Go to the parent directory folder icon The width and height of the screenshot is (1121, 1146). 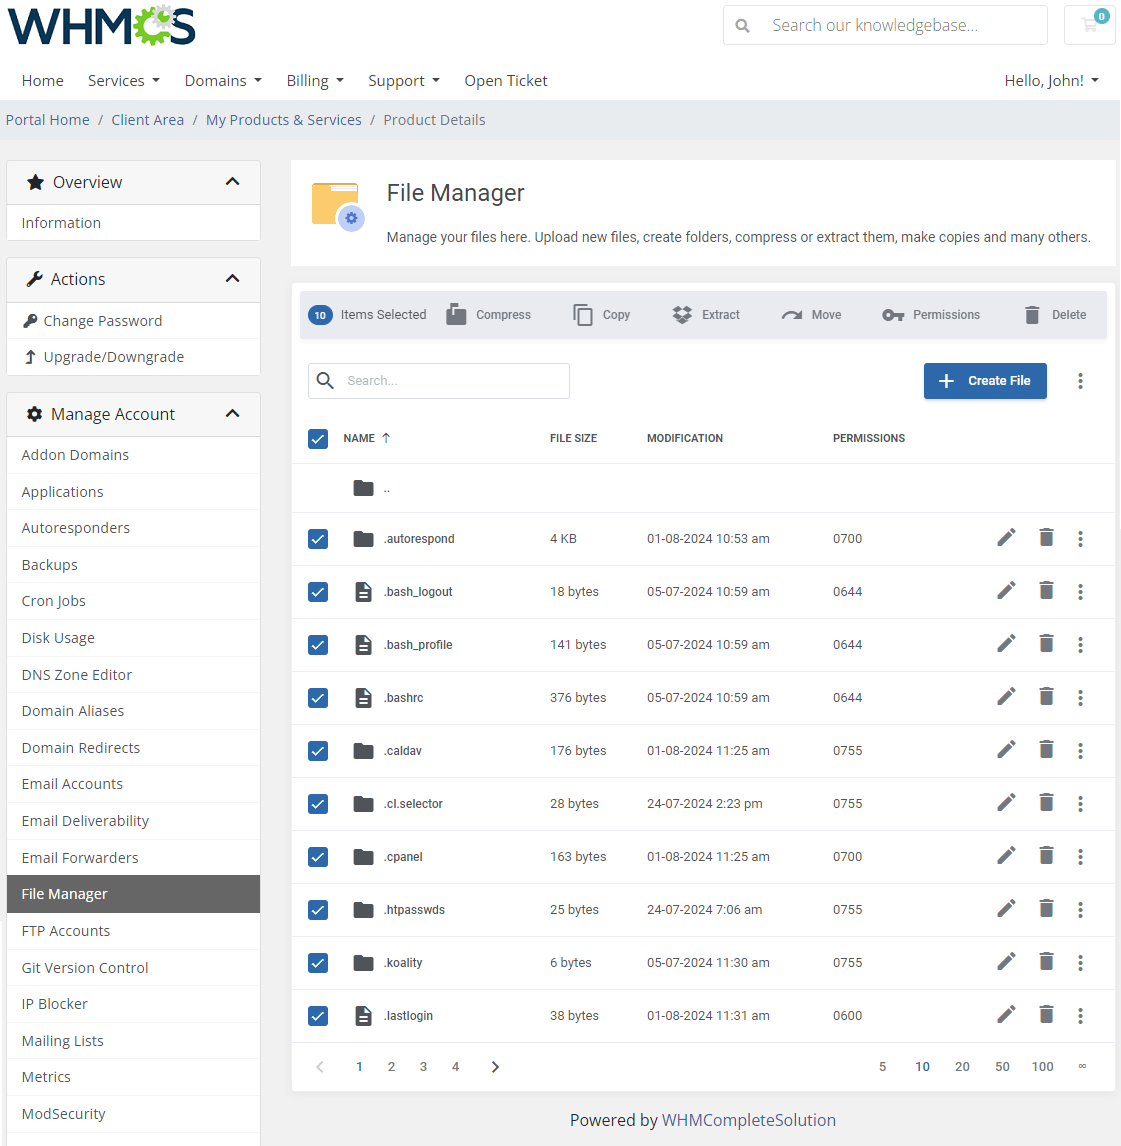point(363,487)
